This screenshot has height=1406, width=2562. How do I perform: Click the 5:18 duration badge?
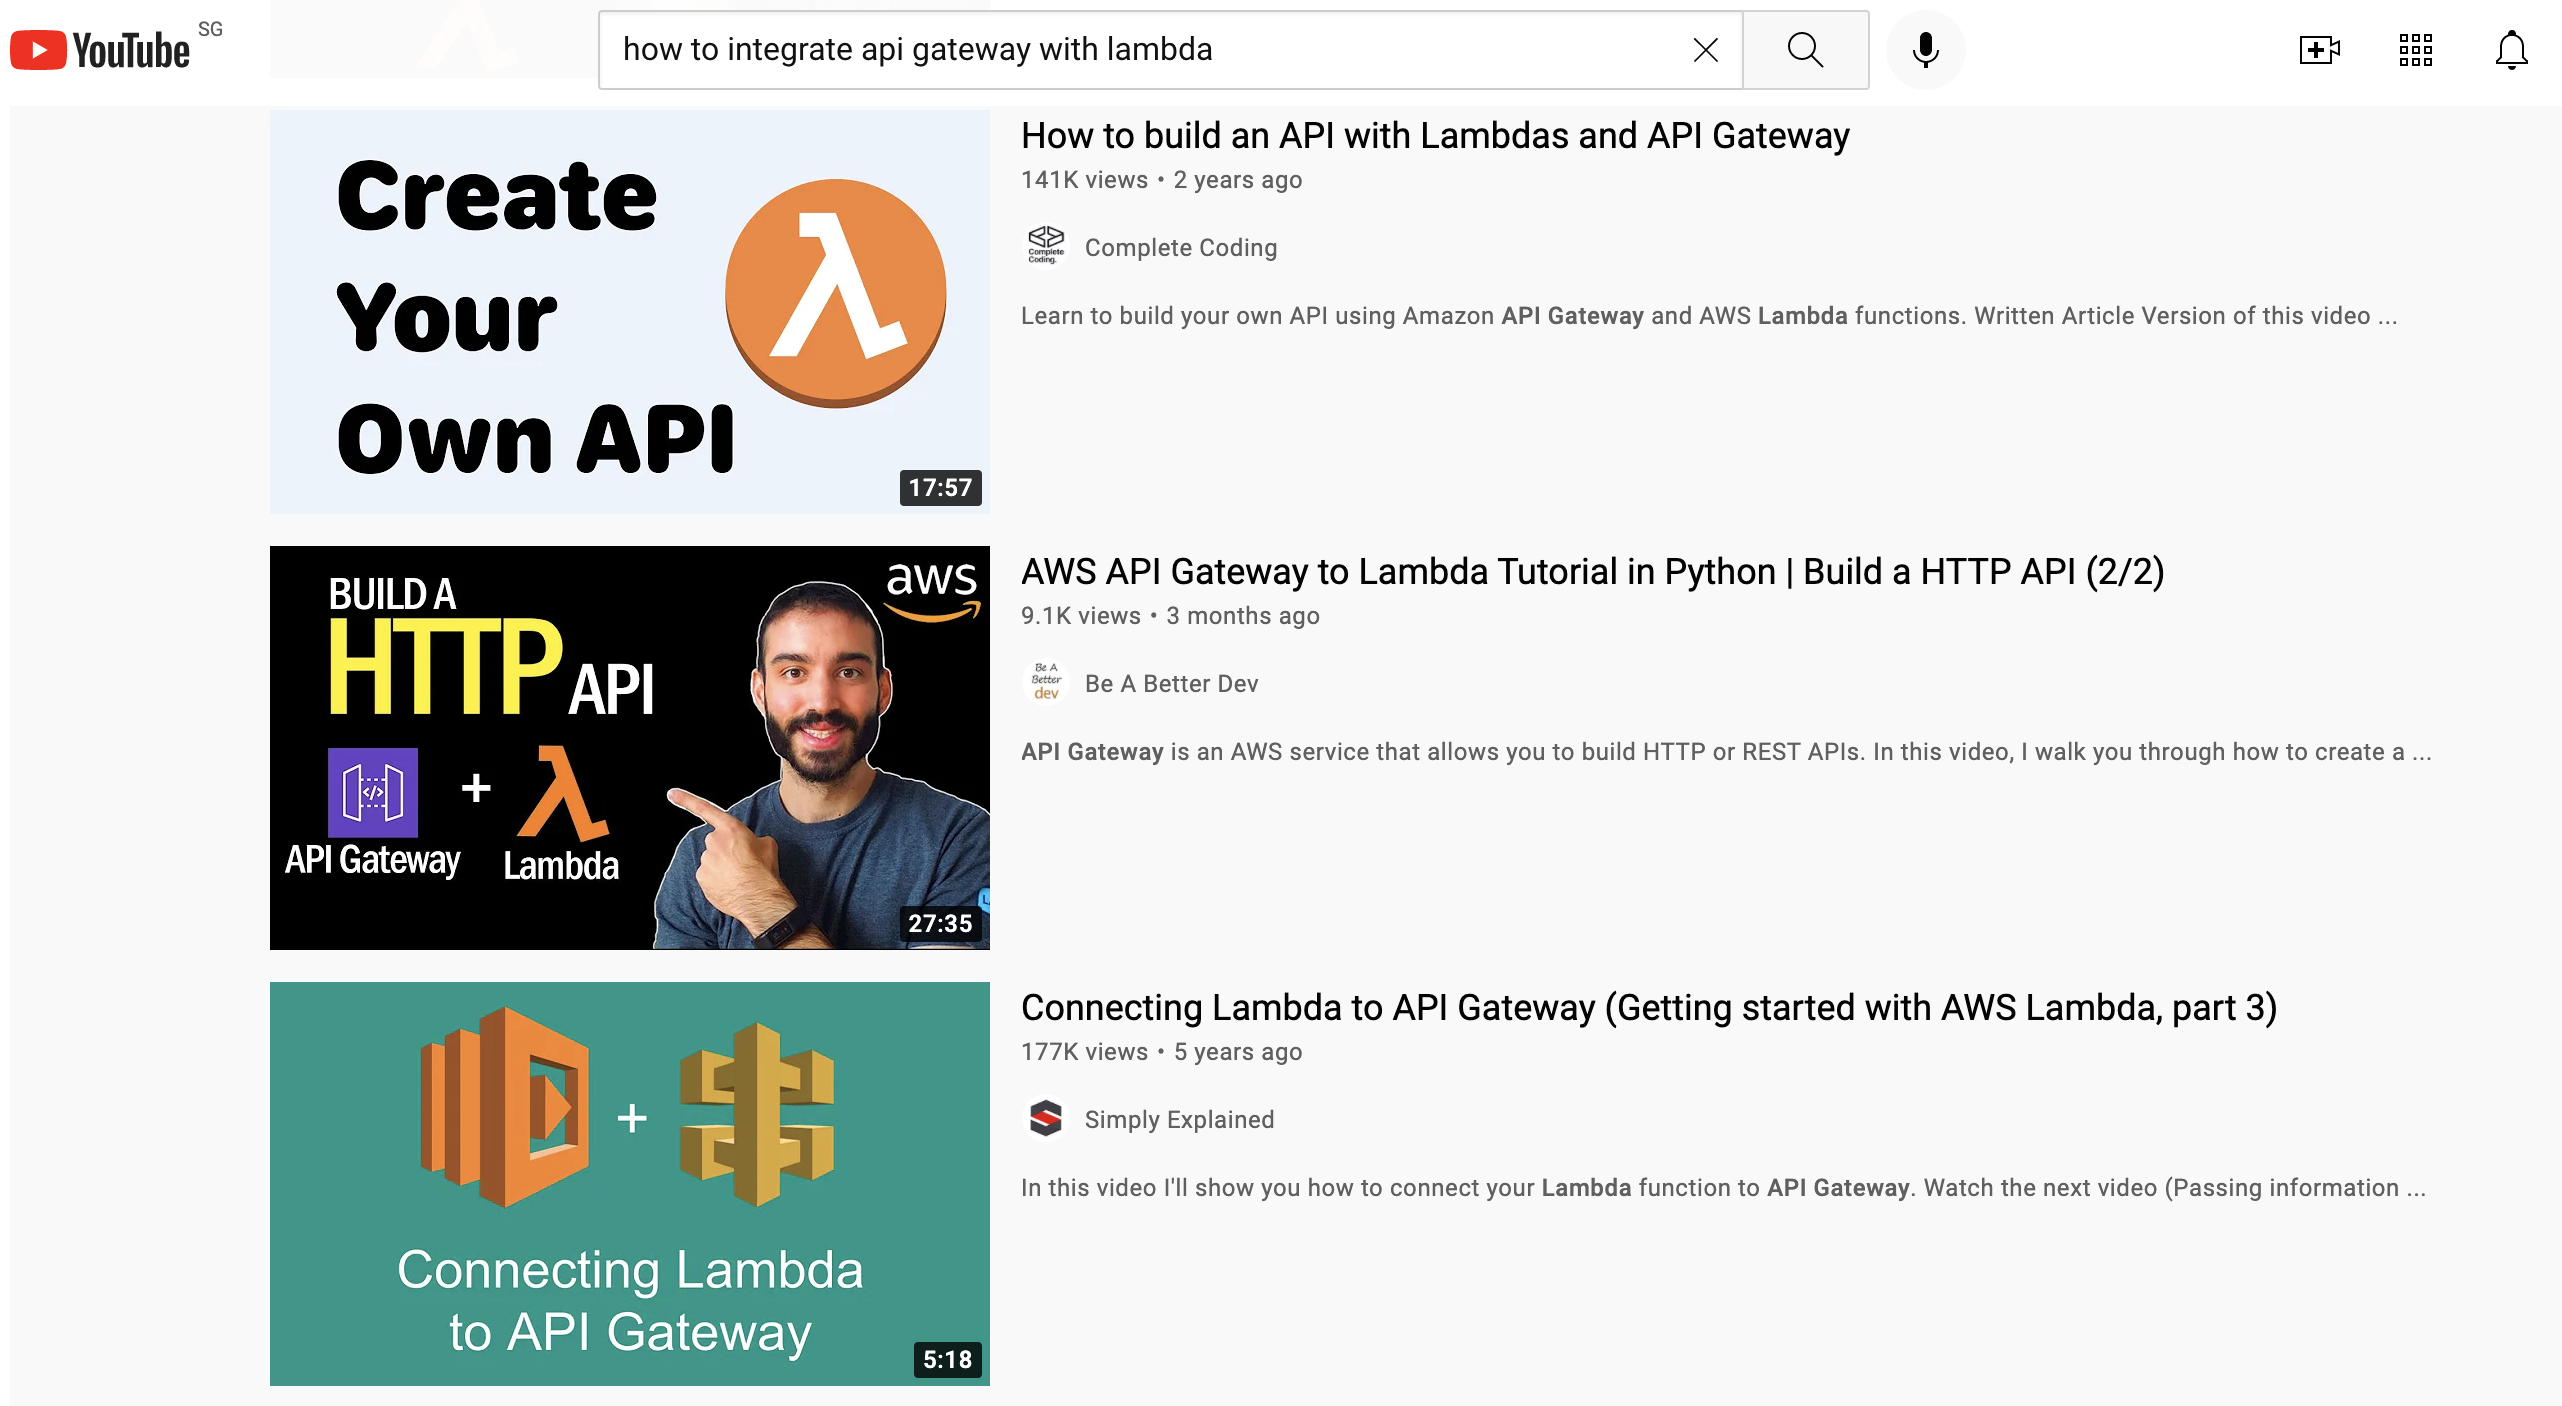point(947,1359)
